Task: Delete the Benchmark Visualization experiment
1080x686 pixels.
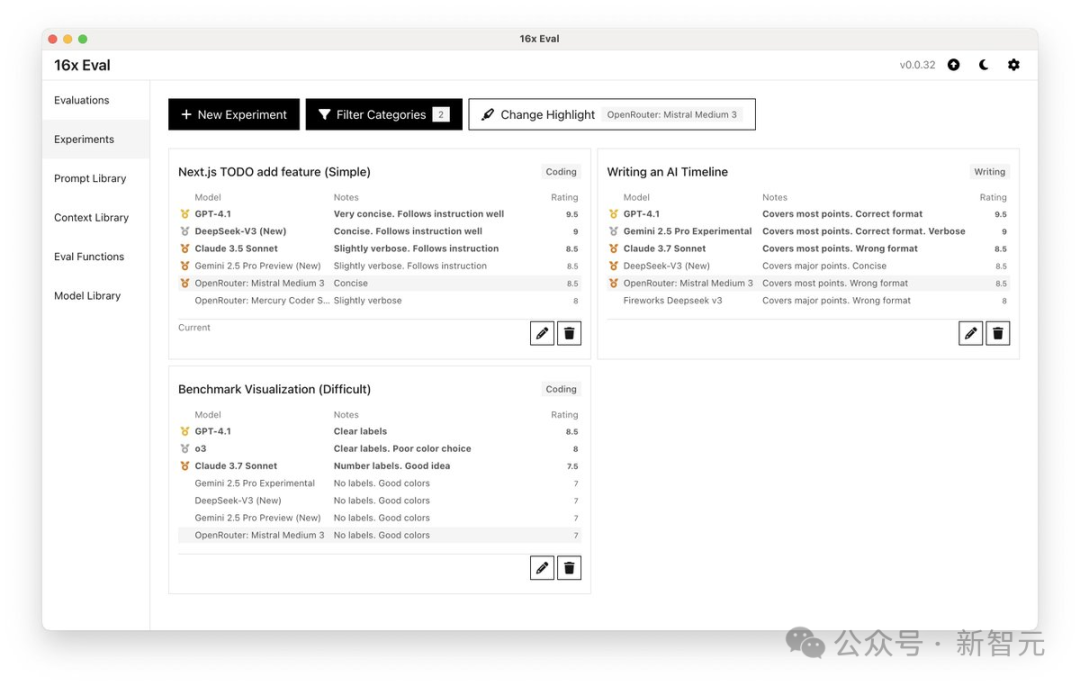Action: click(x=569, y=568)
